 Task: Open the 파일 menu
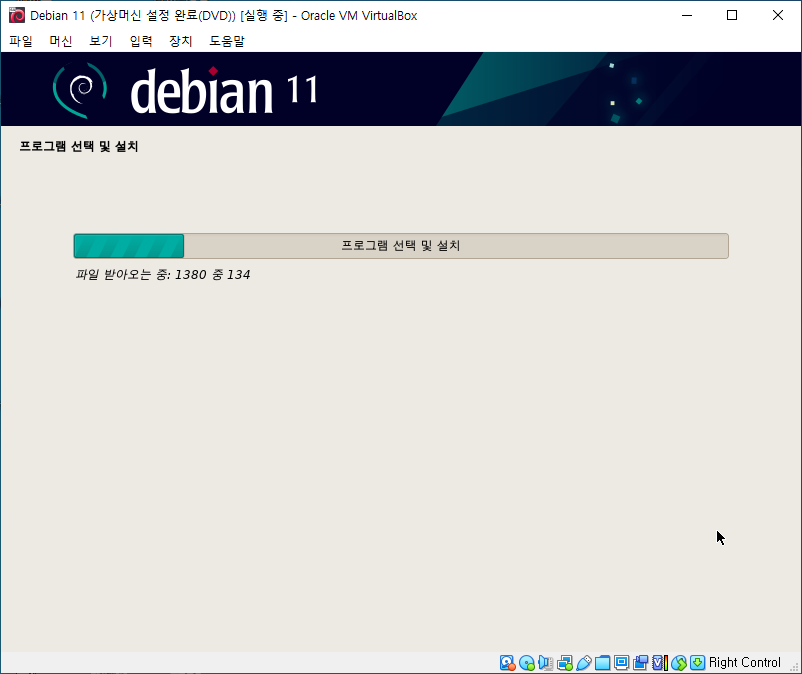point(21,41)
